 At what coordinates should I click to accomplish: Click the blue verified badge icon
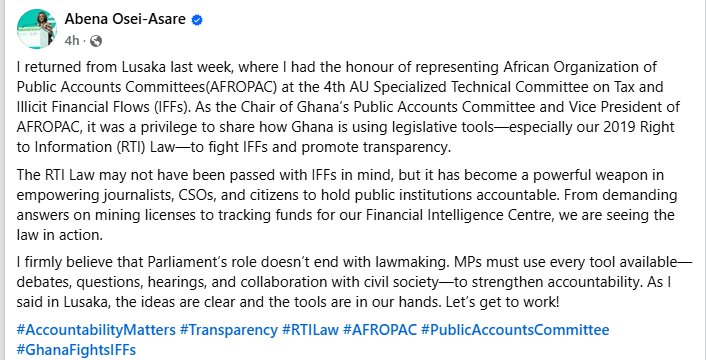(x=197, y=20)
